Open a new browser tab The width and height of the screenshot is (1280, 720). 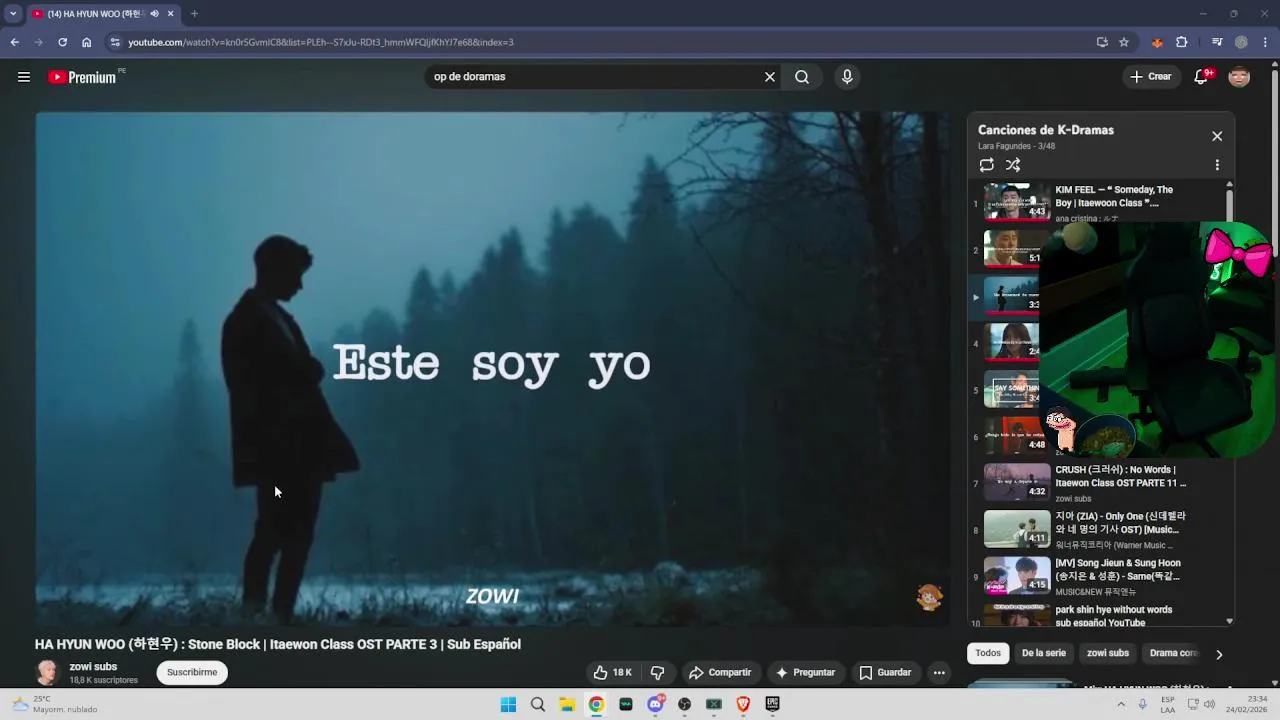pyautogui.click(x=194, y=14)
